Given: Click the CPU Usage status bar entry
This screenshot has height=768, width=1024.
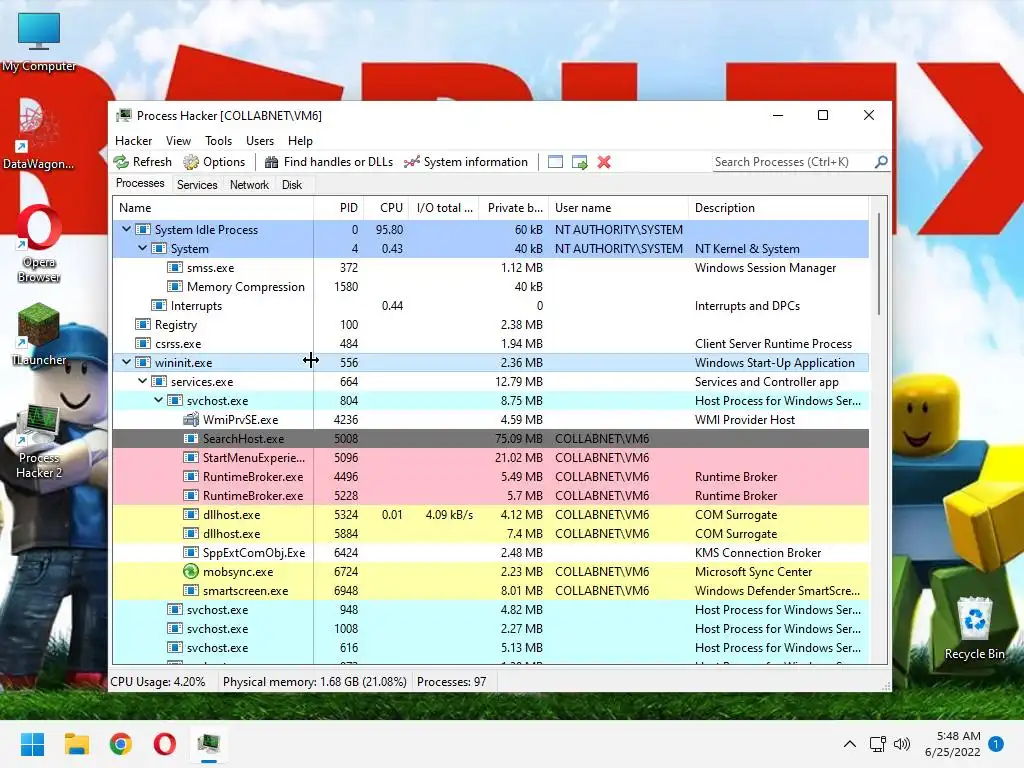Looking at the screenshot, I should [x=157, y=682].
